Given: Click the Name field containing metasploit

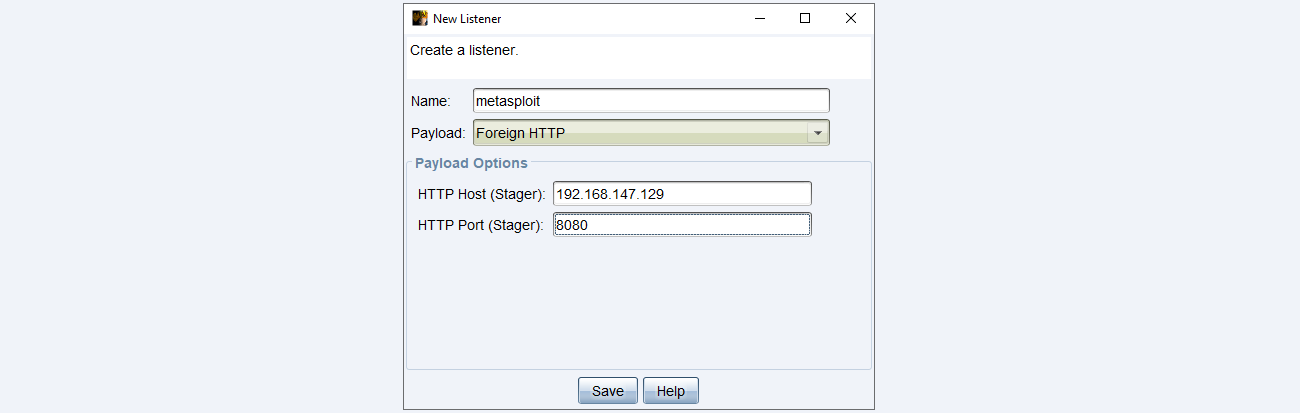Looking at the screenshot, I should coord(651,101).
